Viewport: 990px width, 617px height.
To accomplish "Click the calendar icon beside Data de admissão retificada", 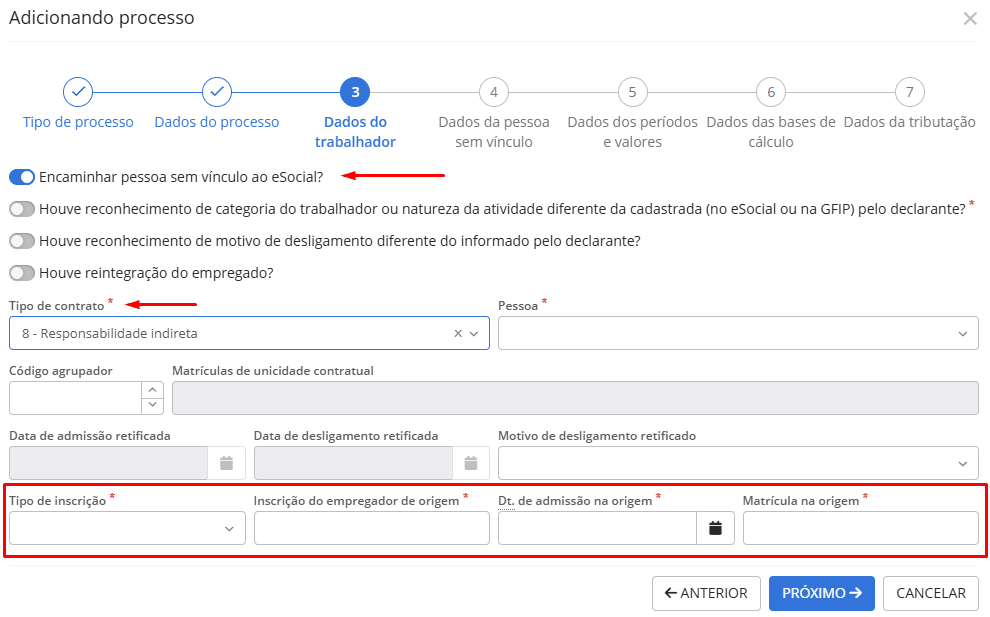I will (226, 462).
